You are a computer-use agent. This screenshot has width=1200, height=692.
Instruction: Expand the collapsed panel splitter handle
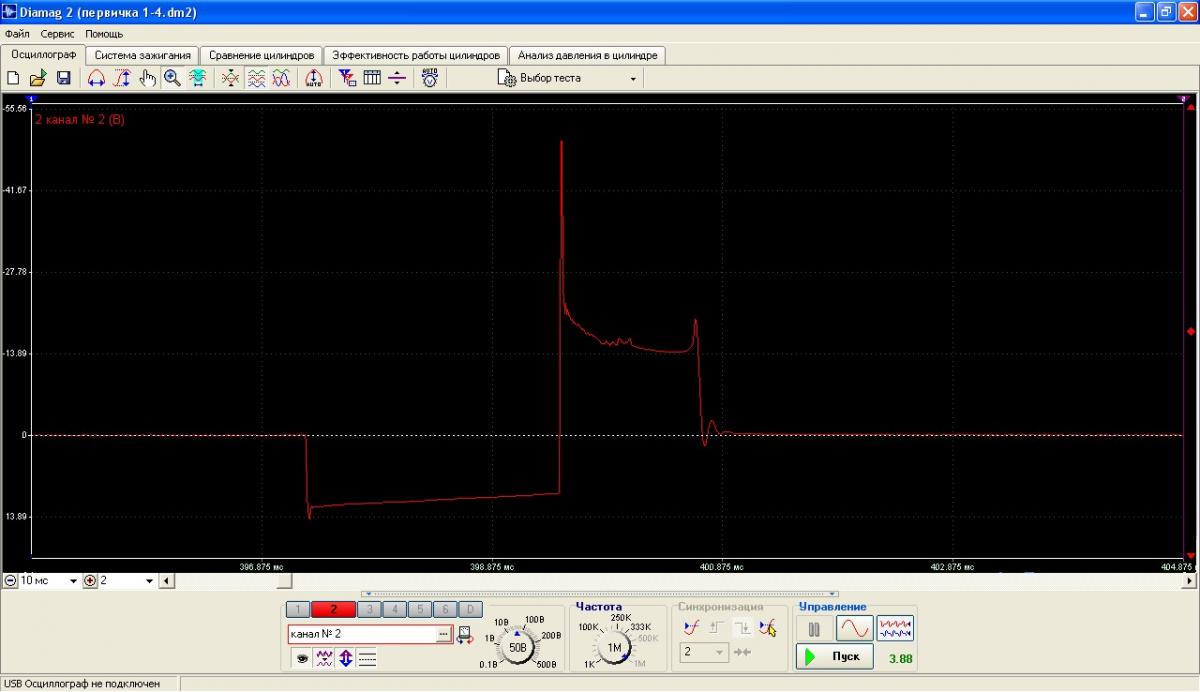(600, 594)
